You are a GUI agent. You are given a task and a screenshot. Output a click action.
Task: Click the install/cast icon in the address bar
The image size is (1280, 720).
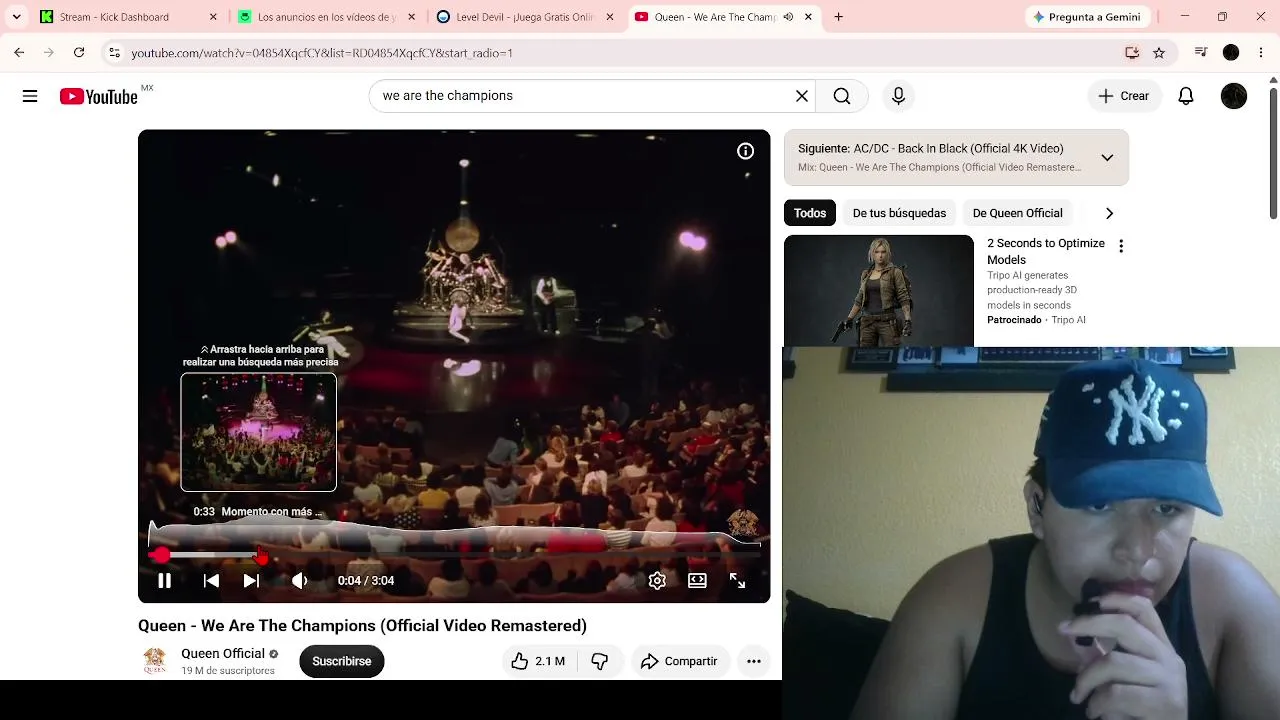point(1132,53)
